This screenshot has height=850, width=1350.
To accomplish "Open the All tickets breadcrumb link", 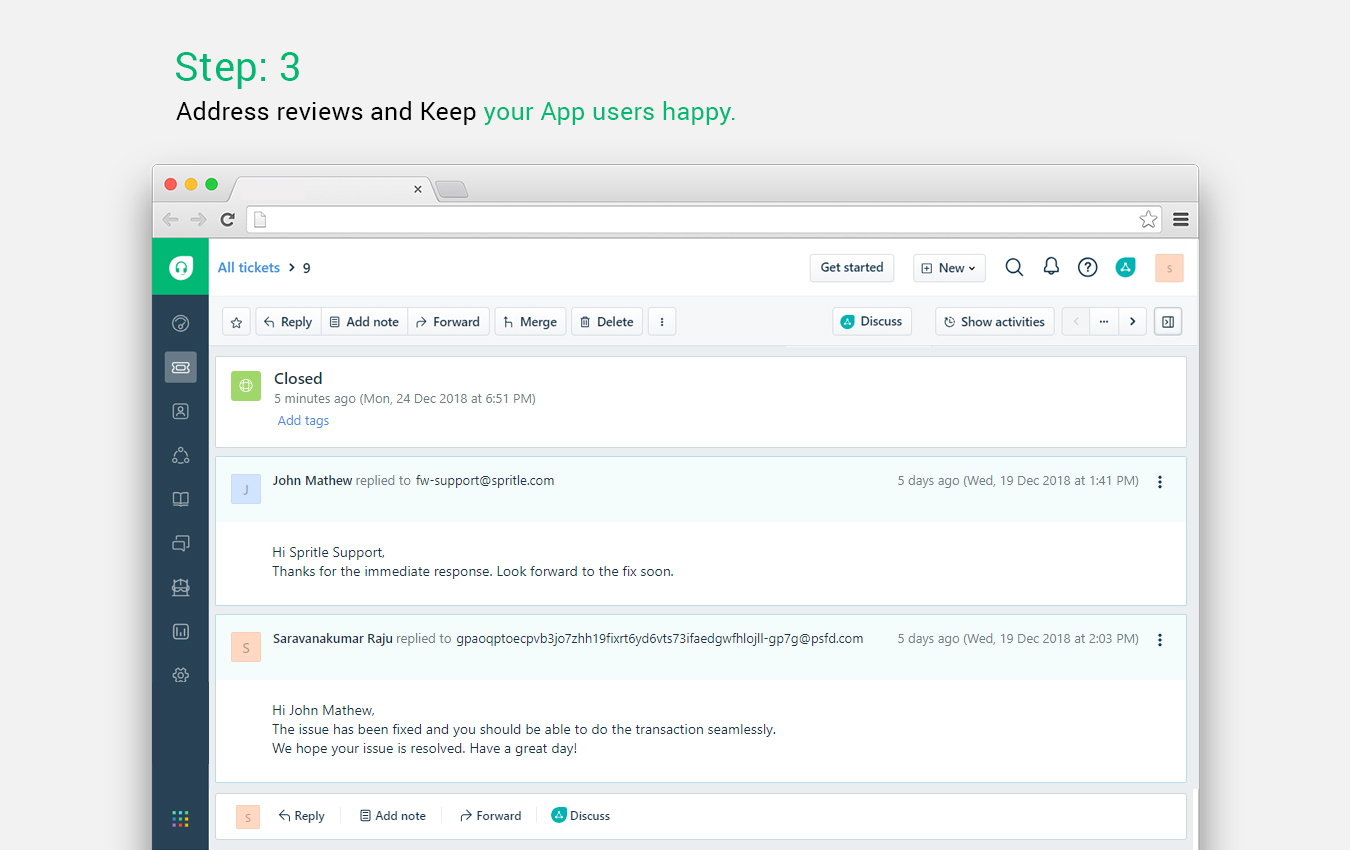I will tap(249, 267).
